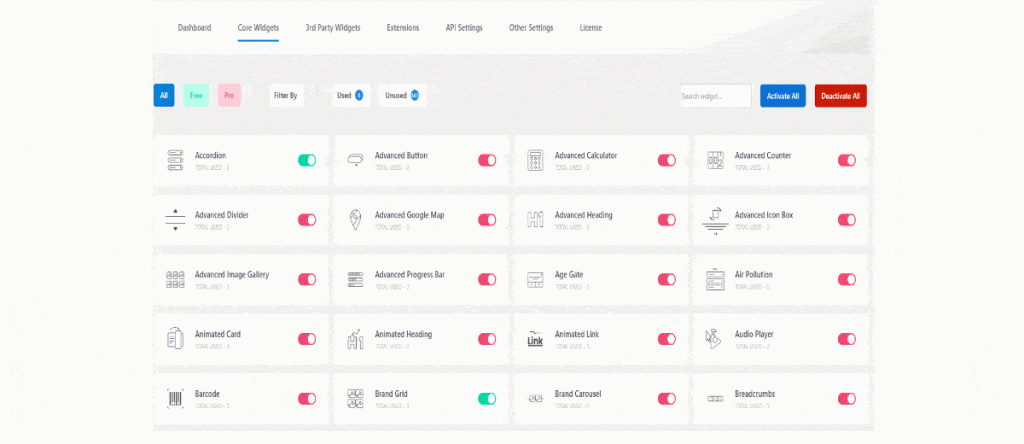Viewport: 1024px width, 444px height.
Task: Turn on the Breadcrumbs switch
Action: tap(847, 398)
